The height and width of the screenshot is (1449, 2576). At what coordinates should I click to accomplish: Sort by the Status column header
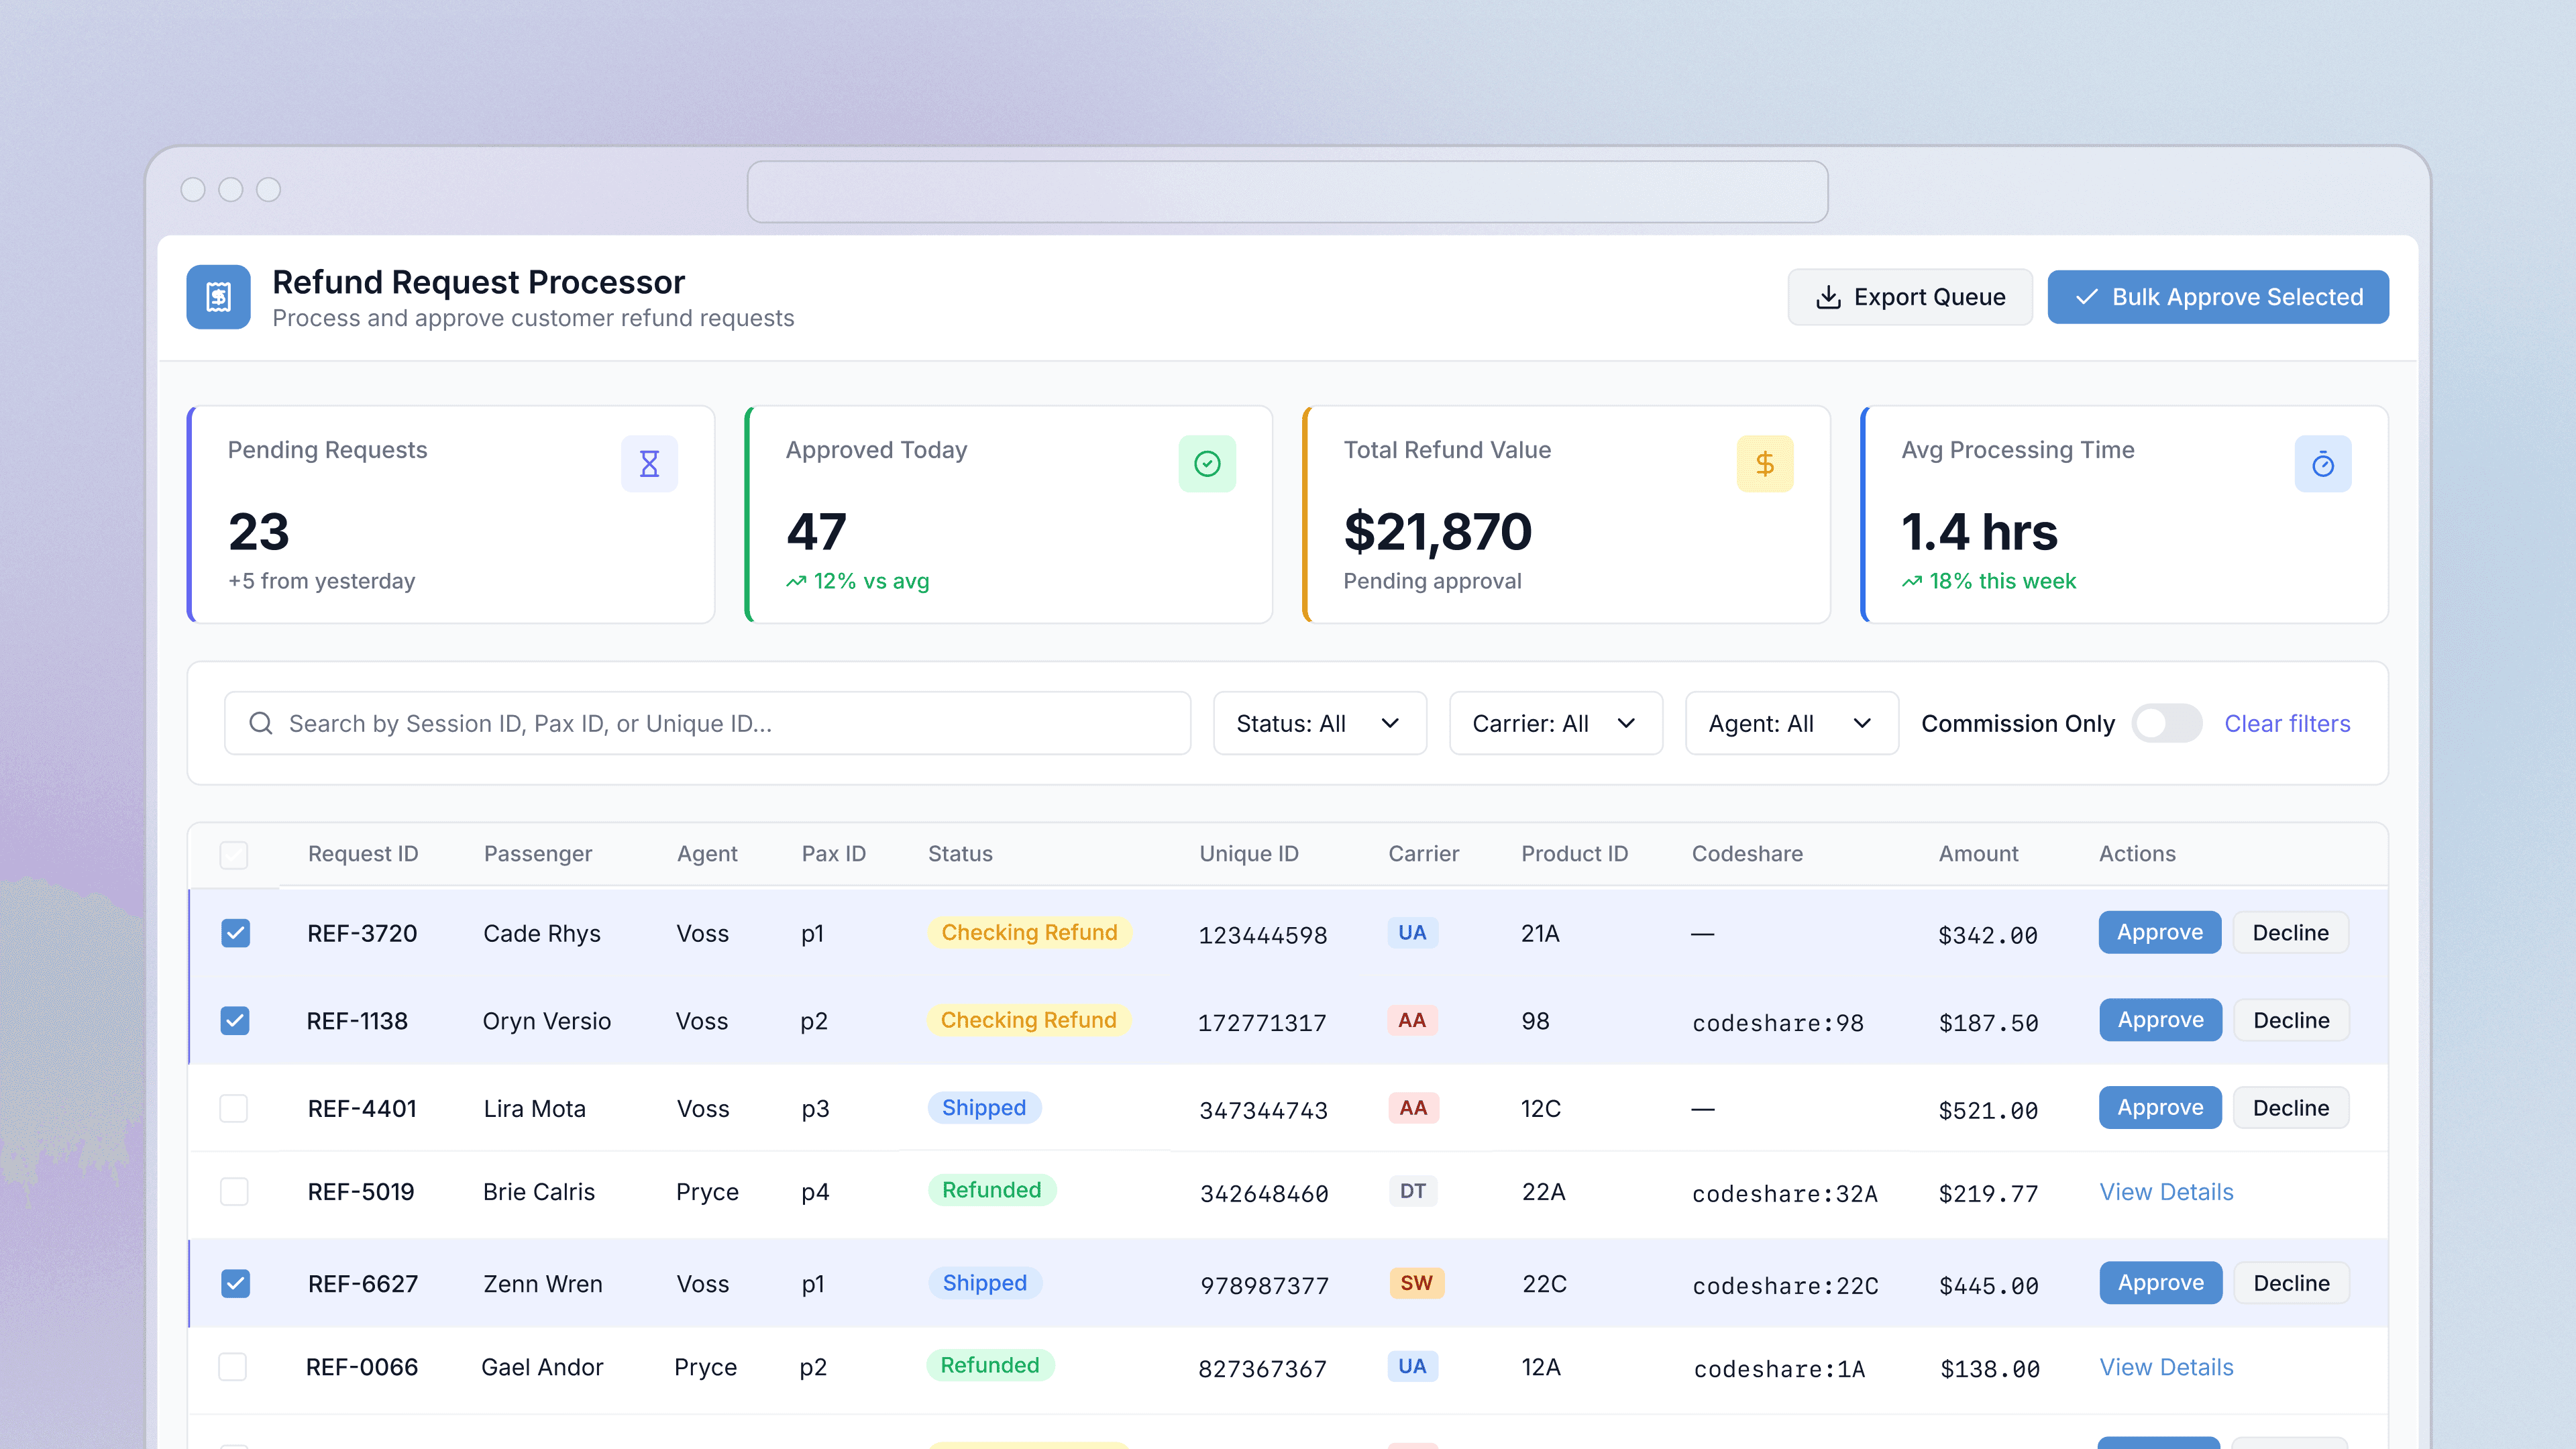tap(960, 854)
